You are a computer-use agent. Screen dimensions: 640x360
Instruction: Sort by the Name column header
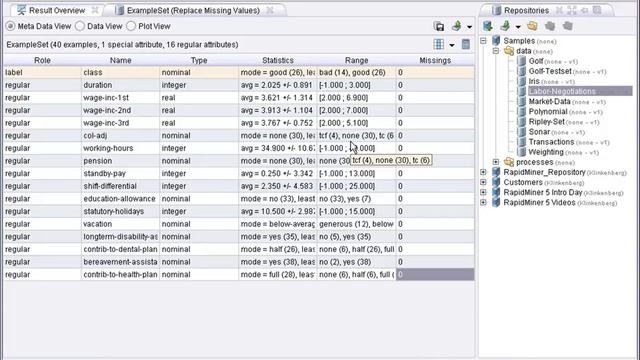click(x=120, y=60)
